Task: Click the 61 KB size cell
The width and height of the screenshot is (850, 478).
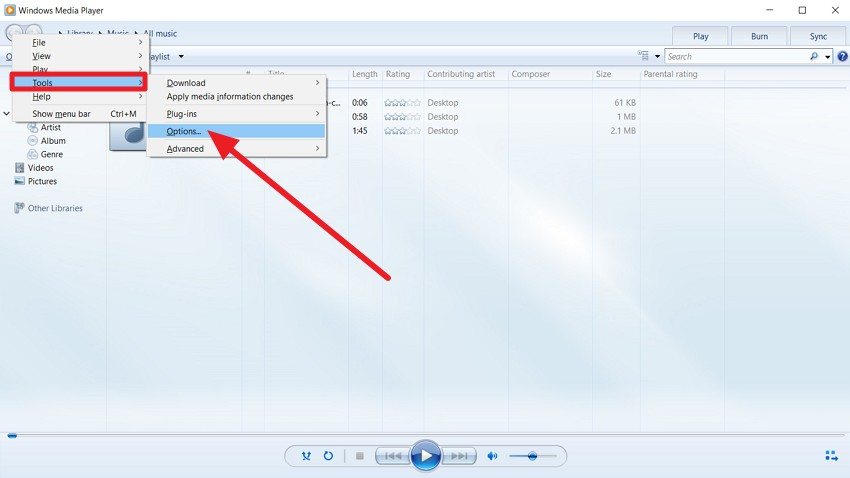Action: (625, 102)
